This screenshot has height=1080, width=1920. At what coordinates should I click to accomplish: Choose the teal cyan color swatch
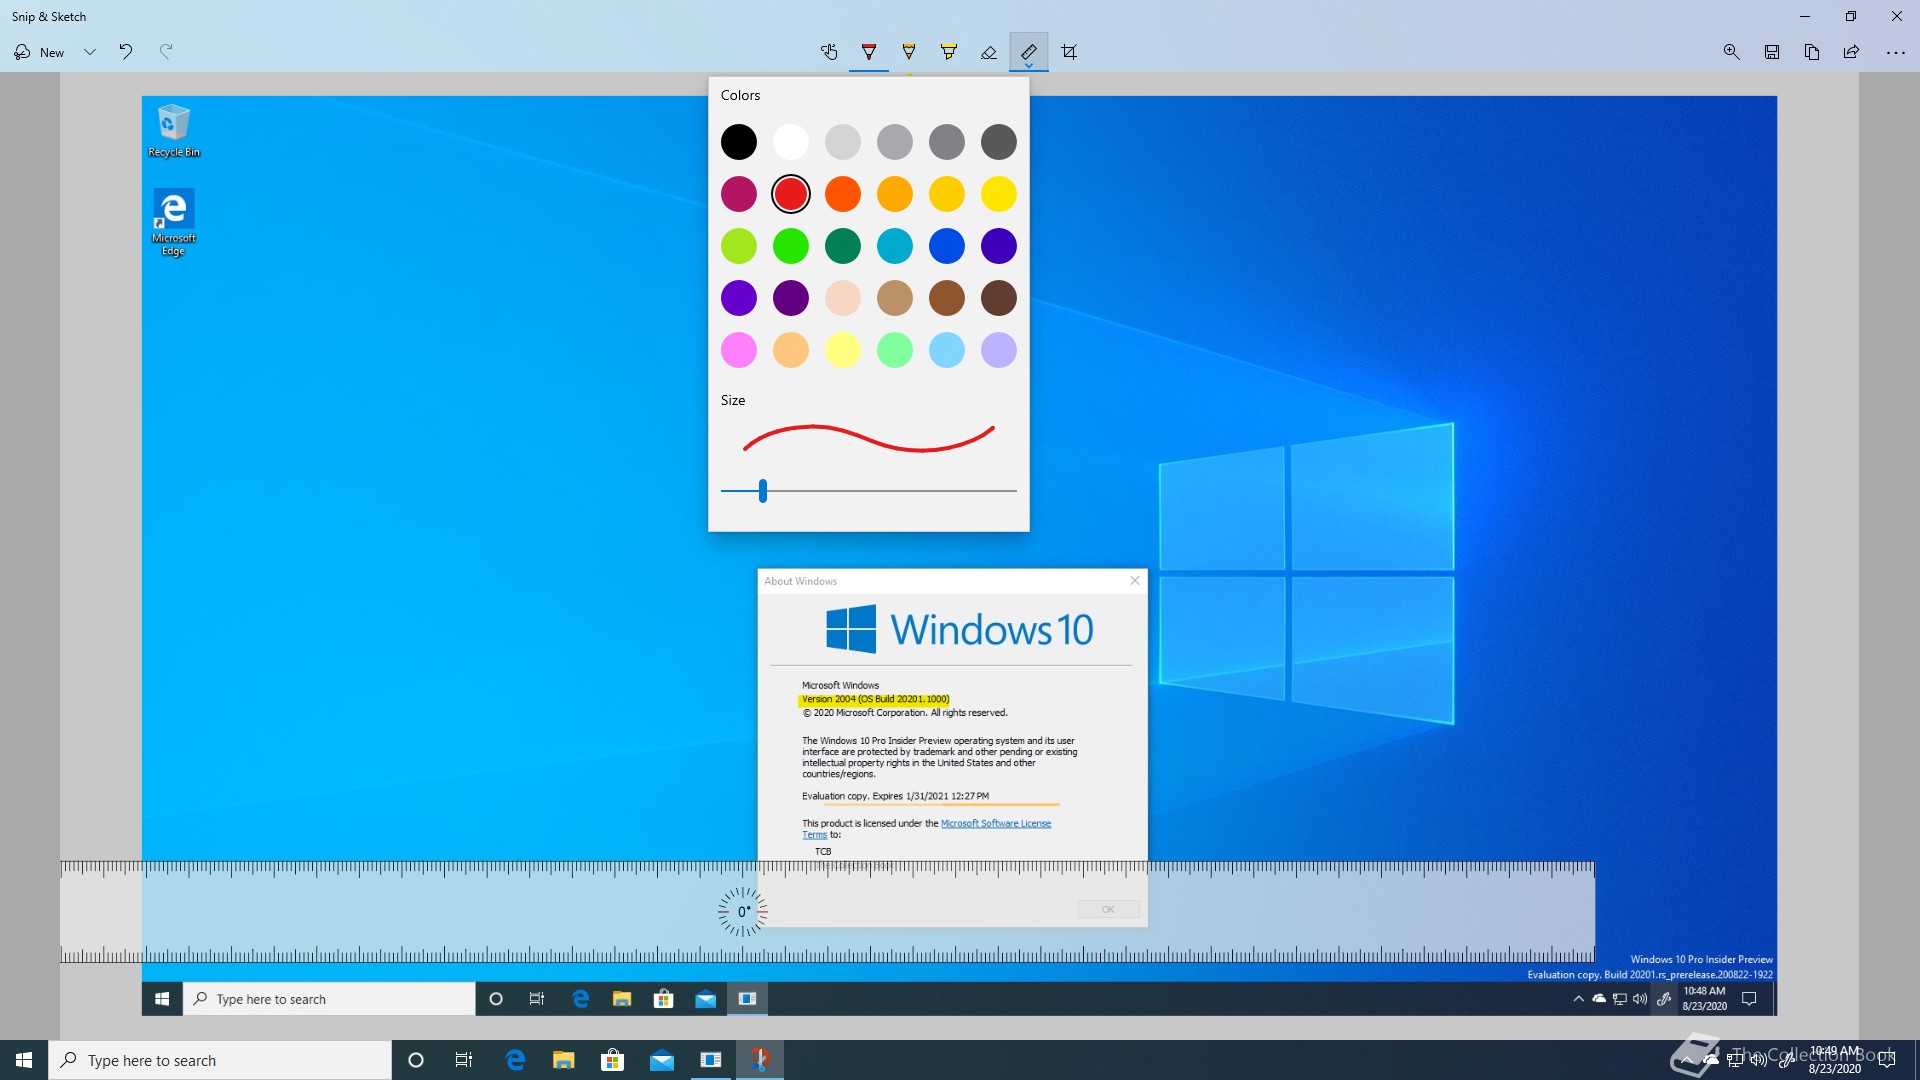coord(895,246)
